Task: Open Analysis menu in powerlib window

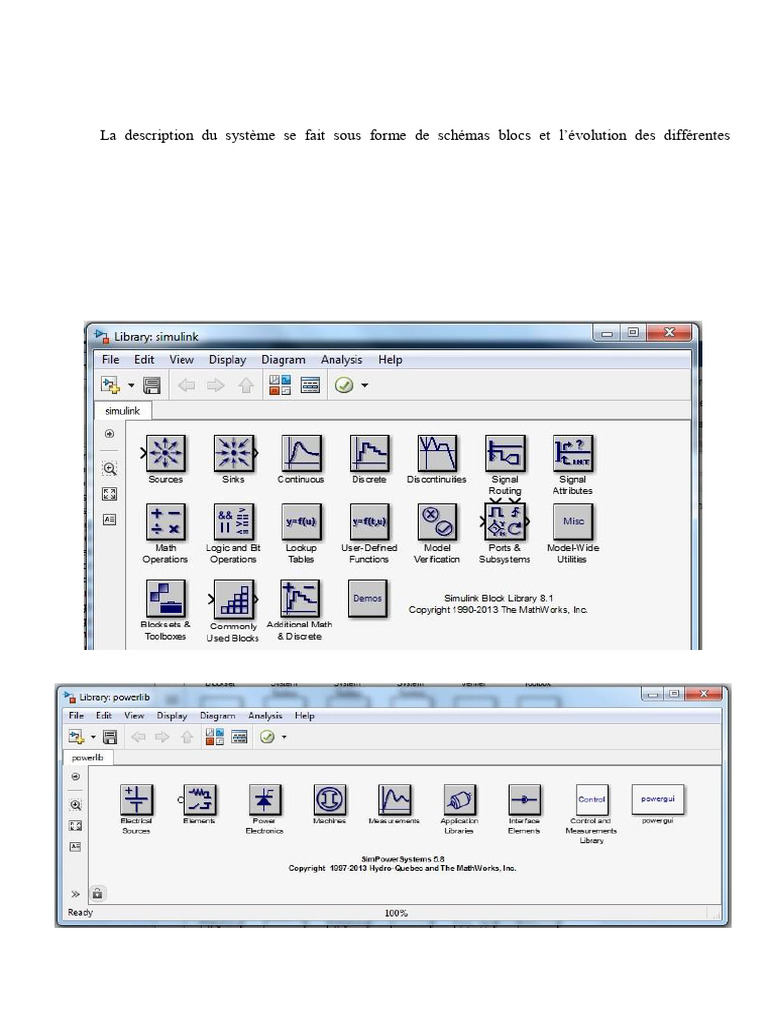Action: point(264,716)
